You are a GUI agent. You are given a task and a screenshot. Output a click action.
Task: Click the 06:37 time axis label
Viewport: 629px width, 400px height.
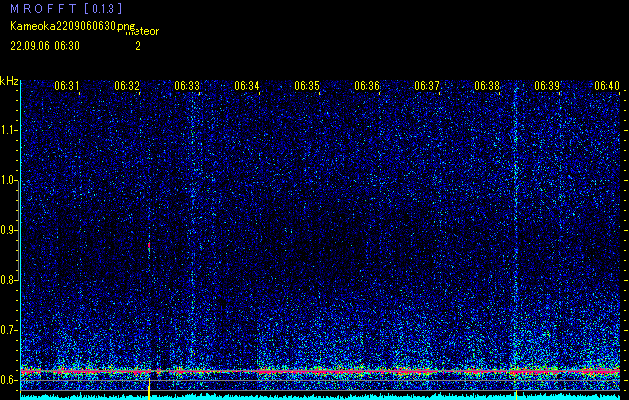(x=427, y=85)
